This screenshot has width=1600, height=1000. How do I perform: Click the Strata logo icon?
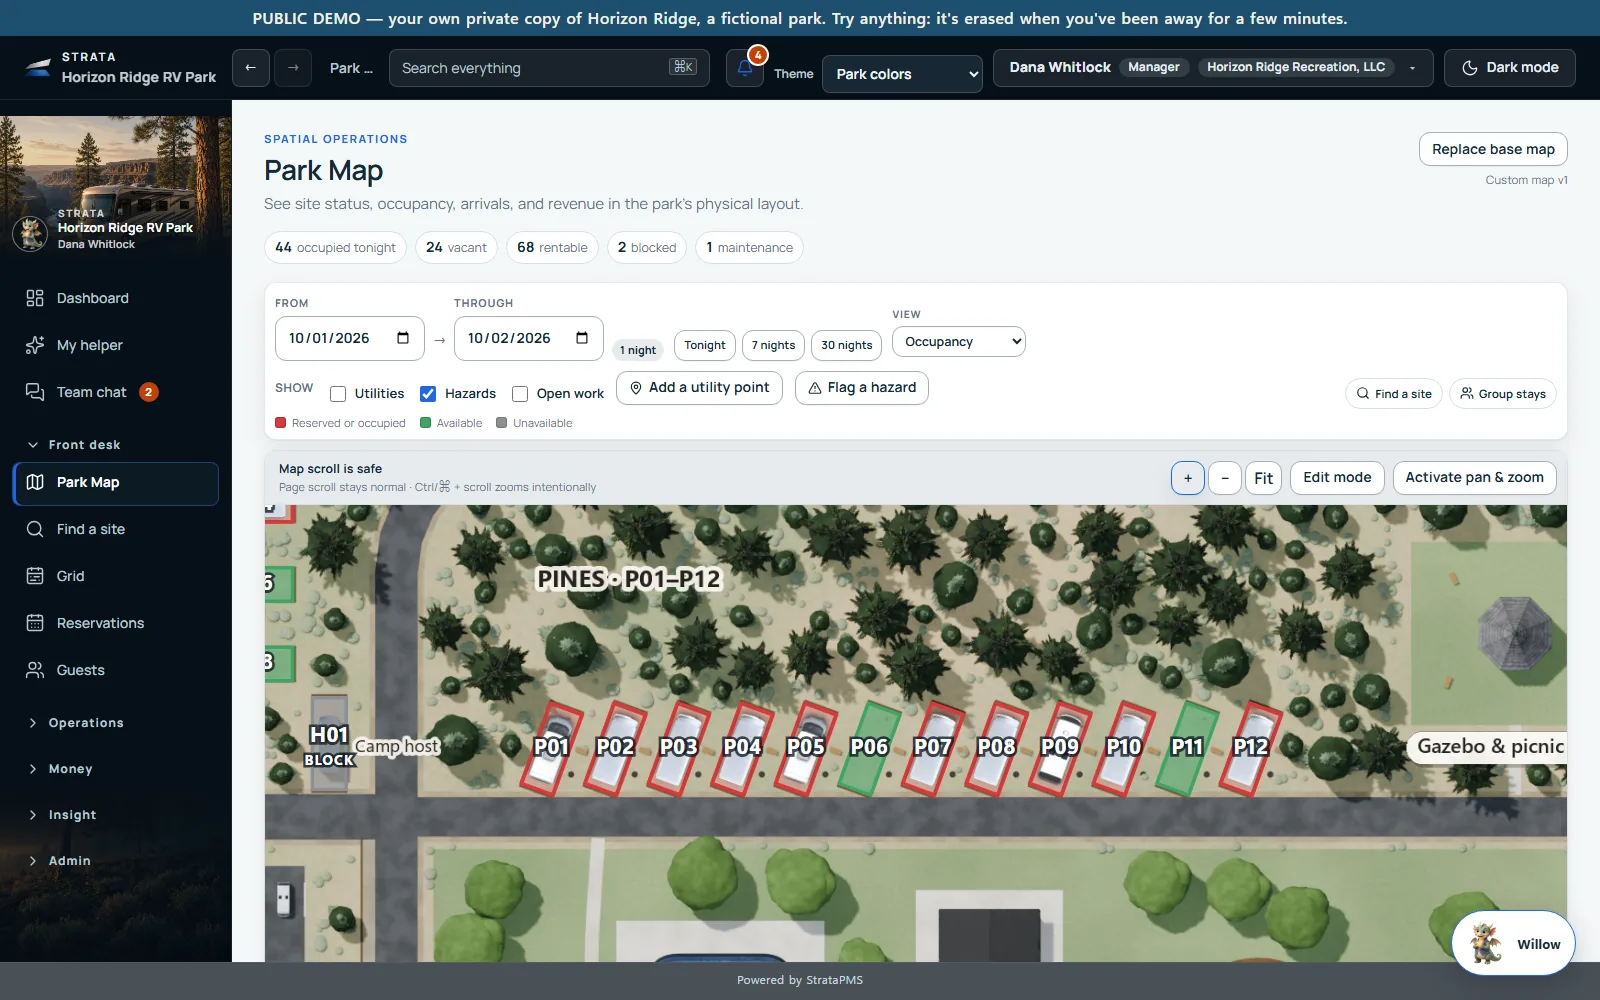(38, 67)
